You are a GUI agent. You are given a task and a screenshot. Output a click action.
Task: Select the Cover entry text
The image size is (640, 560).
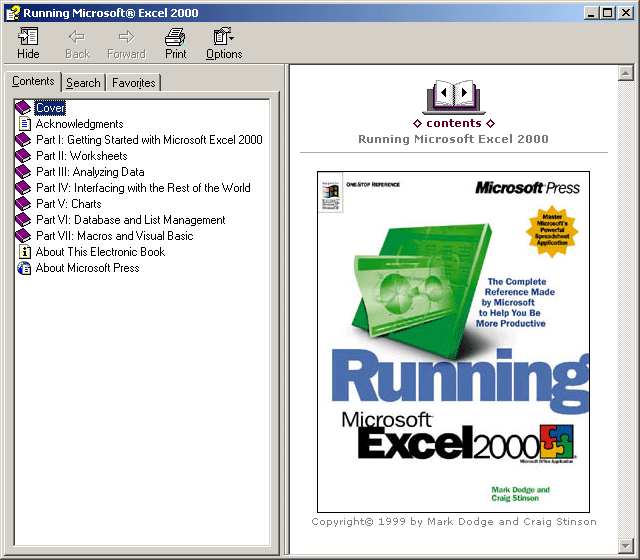50,108
